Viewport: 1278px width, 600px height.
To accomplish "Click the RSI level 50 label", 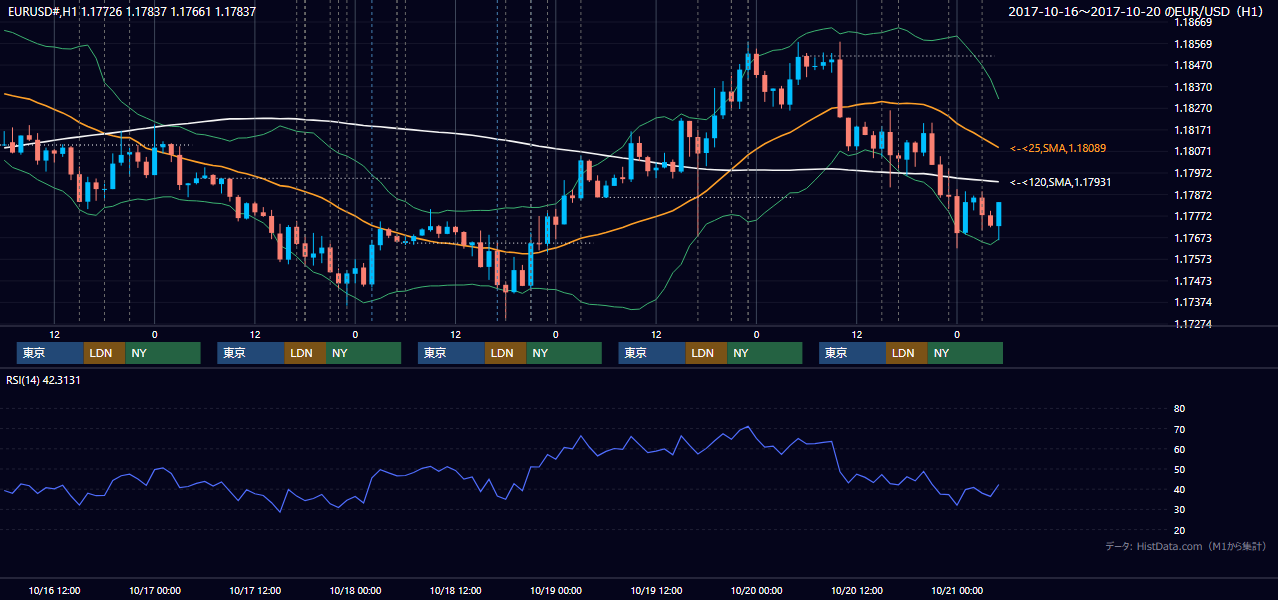I will click(x=1179, y=469).
